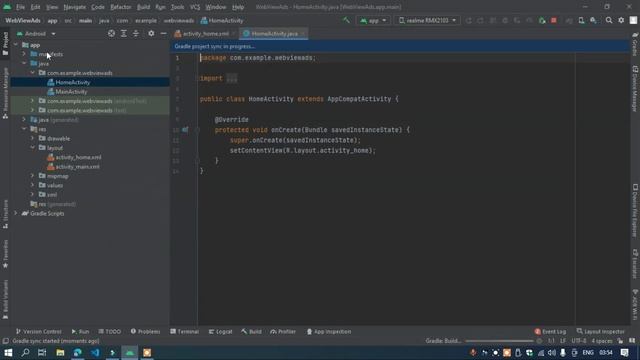This screenshot has height=360, width=640.
Task: Expand the mipmap folder
Action: tap(33, 176)
